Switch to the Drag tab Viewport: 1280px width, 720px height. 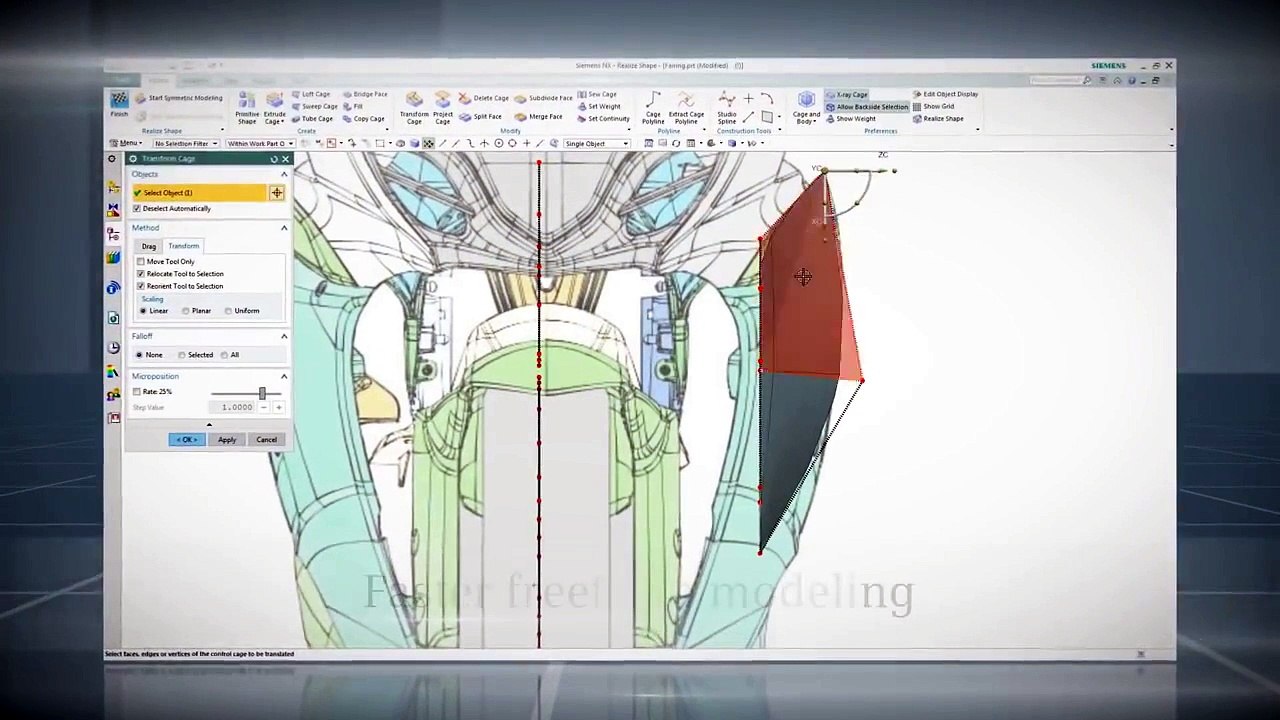pos(149,246)
